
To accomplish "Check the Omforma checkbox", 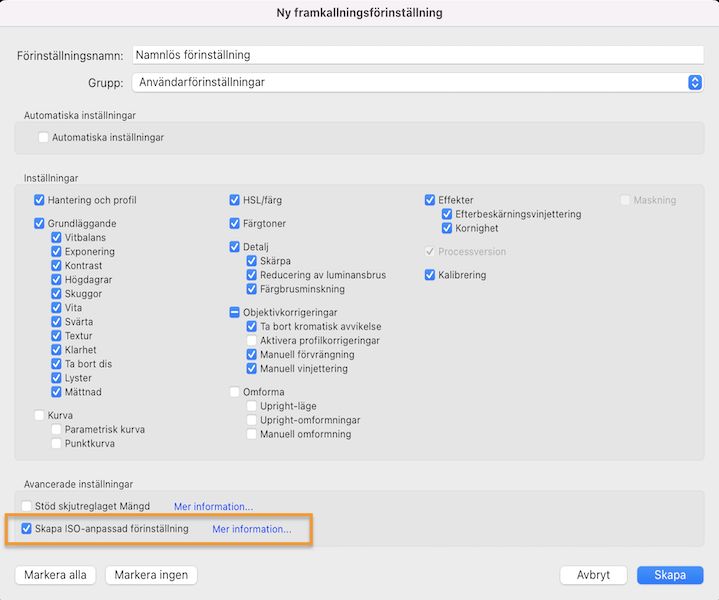I will (x=235, y=392).
